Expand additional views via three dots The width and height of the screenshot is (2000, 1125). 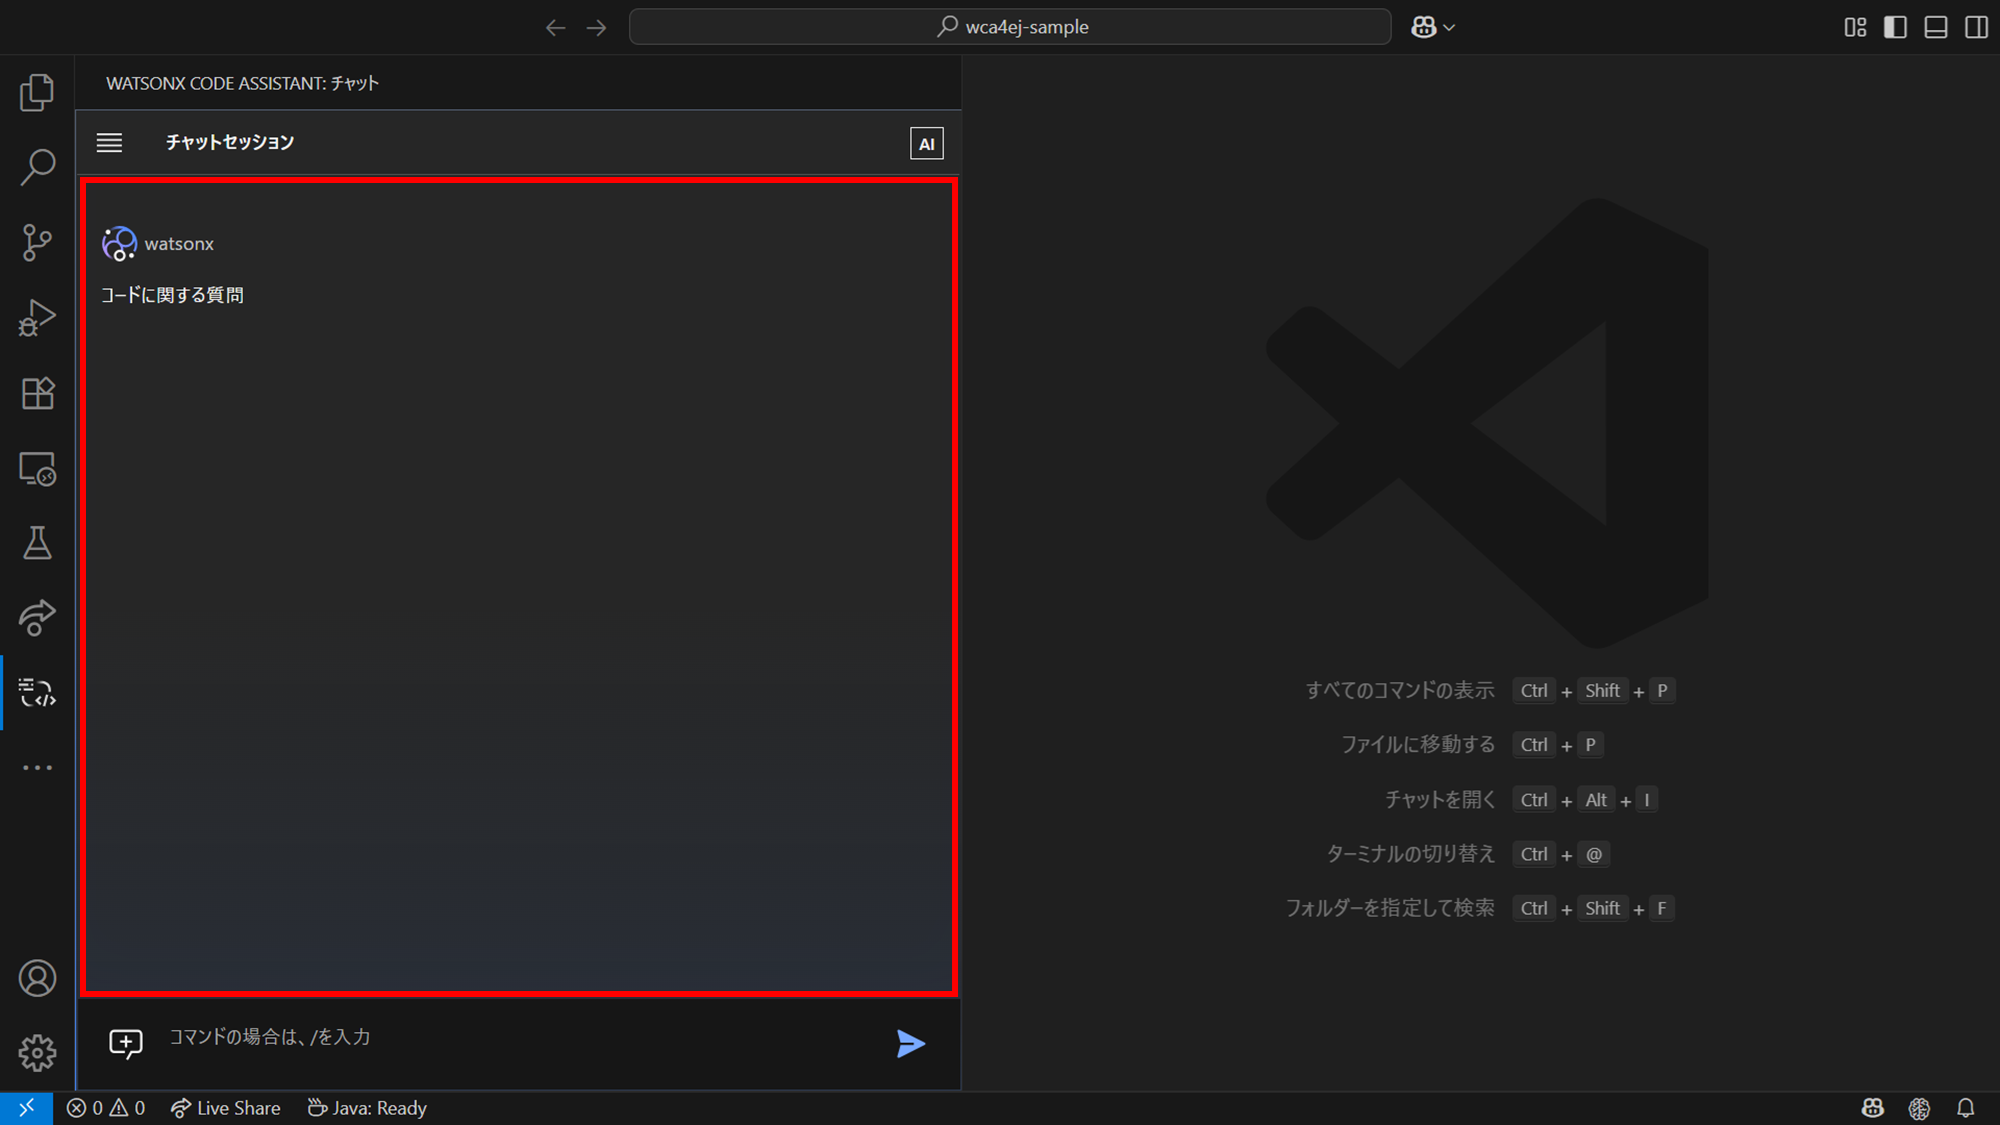(37, 768)
